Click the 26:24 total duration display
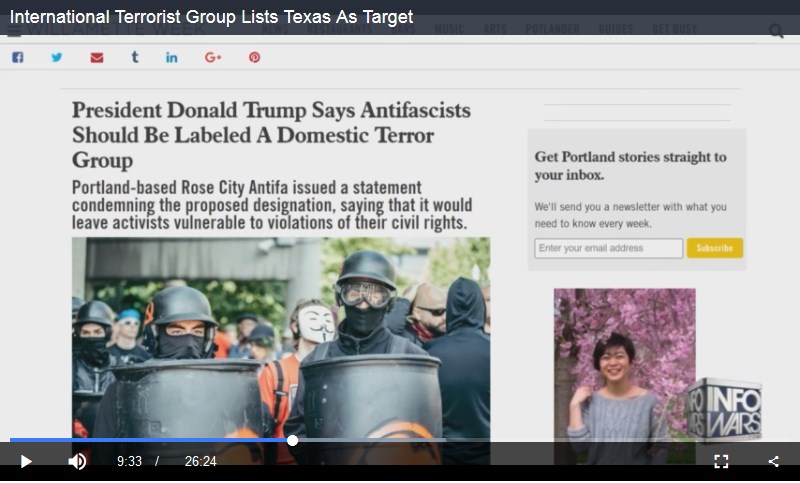The height and width of the screenshot is (483, 800). (x=201, y=462)
